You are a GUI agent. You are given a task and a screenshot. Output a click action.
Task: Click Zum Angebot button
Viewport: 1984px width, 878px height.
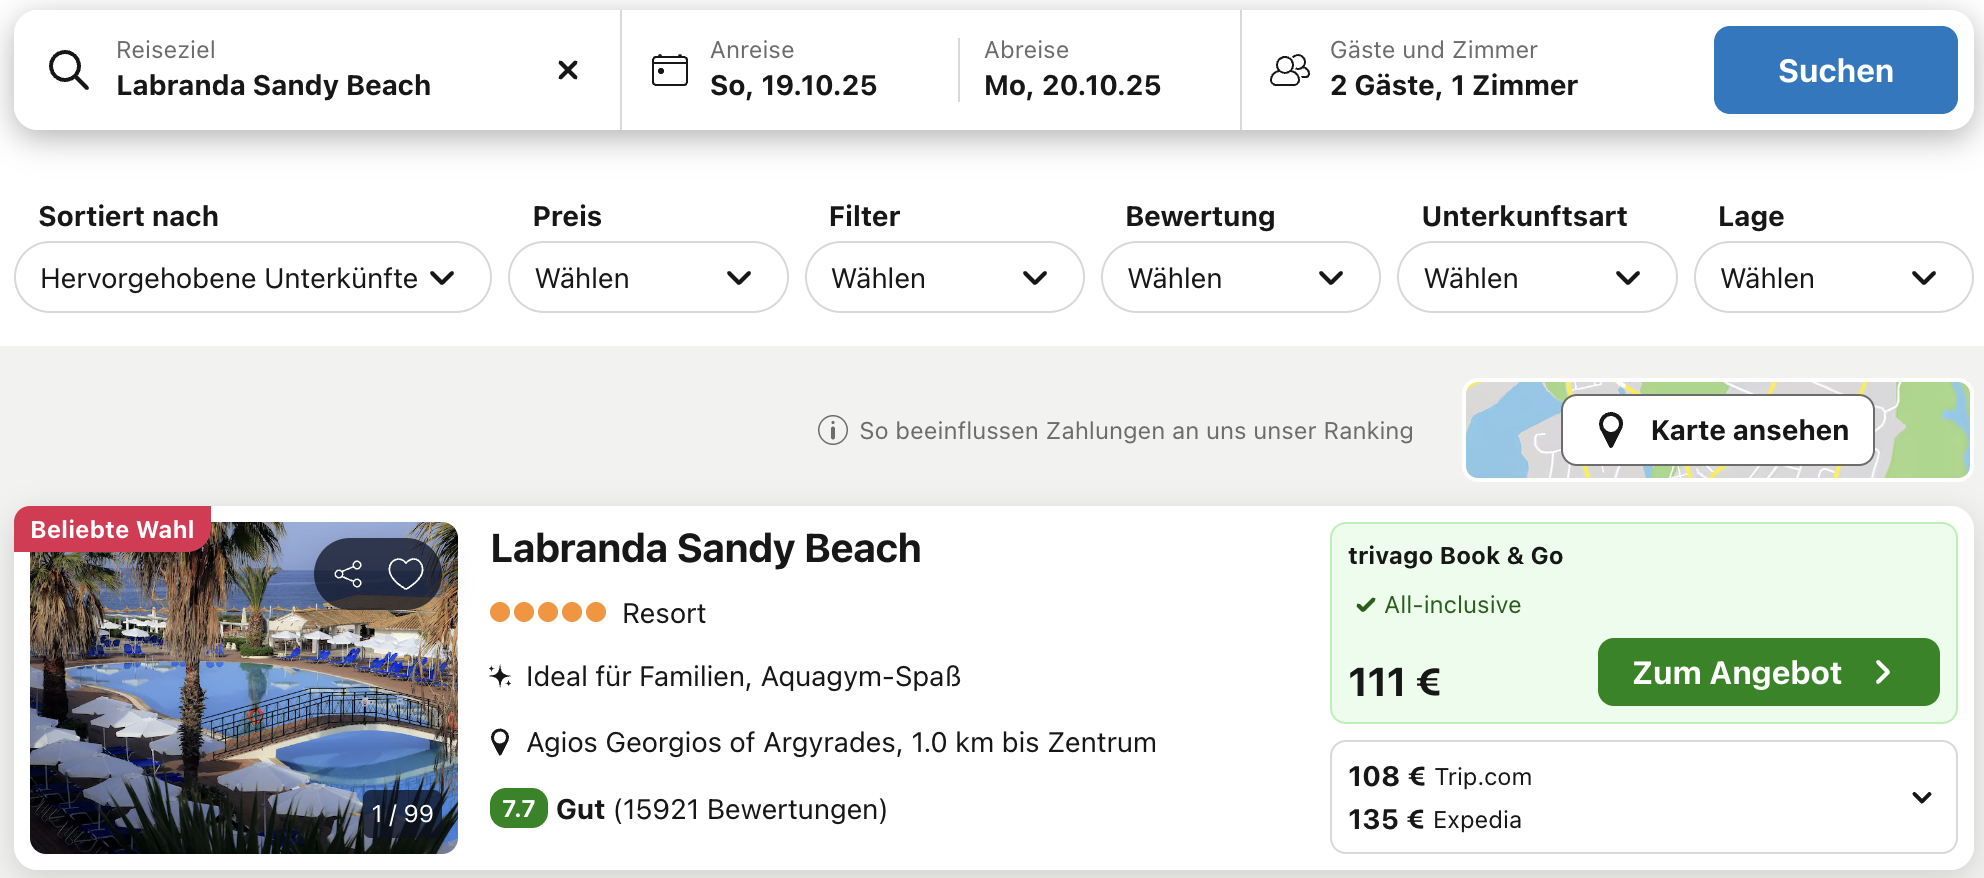tap(1768, 672)
